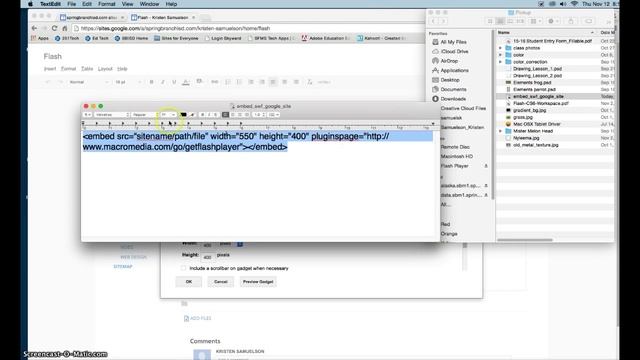The width and height of the screenshot is (640, 360).
Task: Open the 16 pt font size dropdown in Sites editor
Action: pyautogui.click(x=128, y=82)
